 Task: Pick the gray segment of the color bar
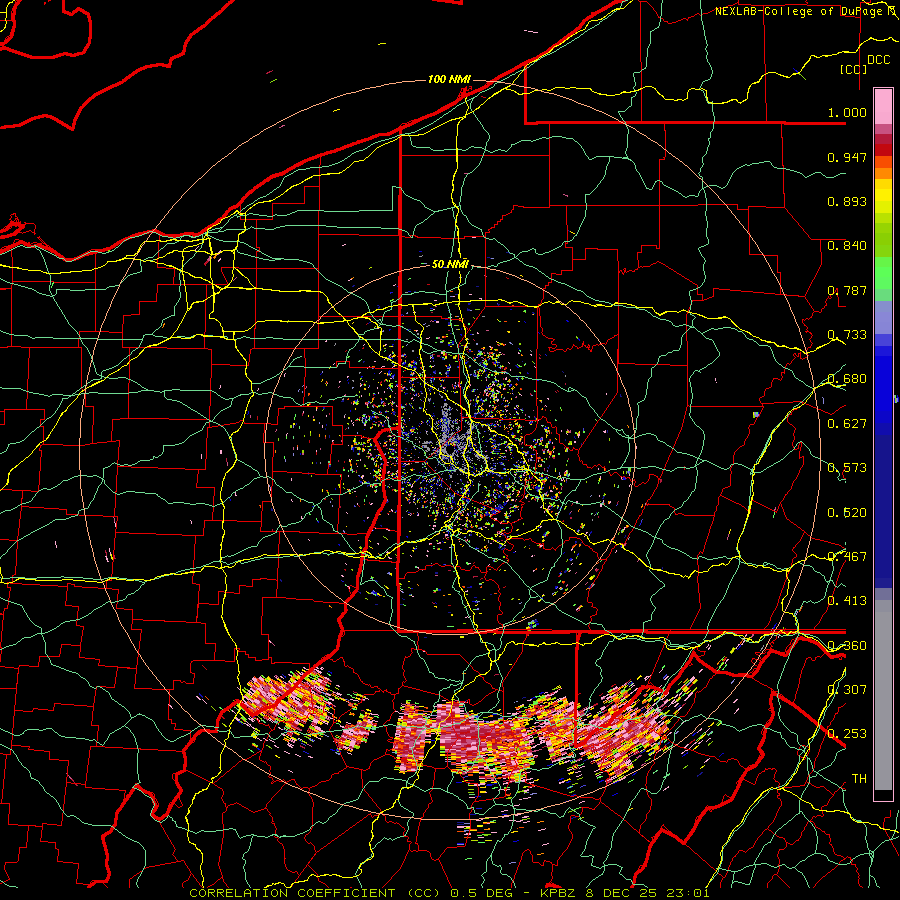point(883,695)
